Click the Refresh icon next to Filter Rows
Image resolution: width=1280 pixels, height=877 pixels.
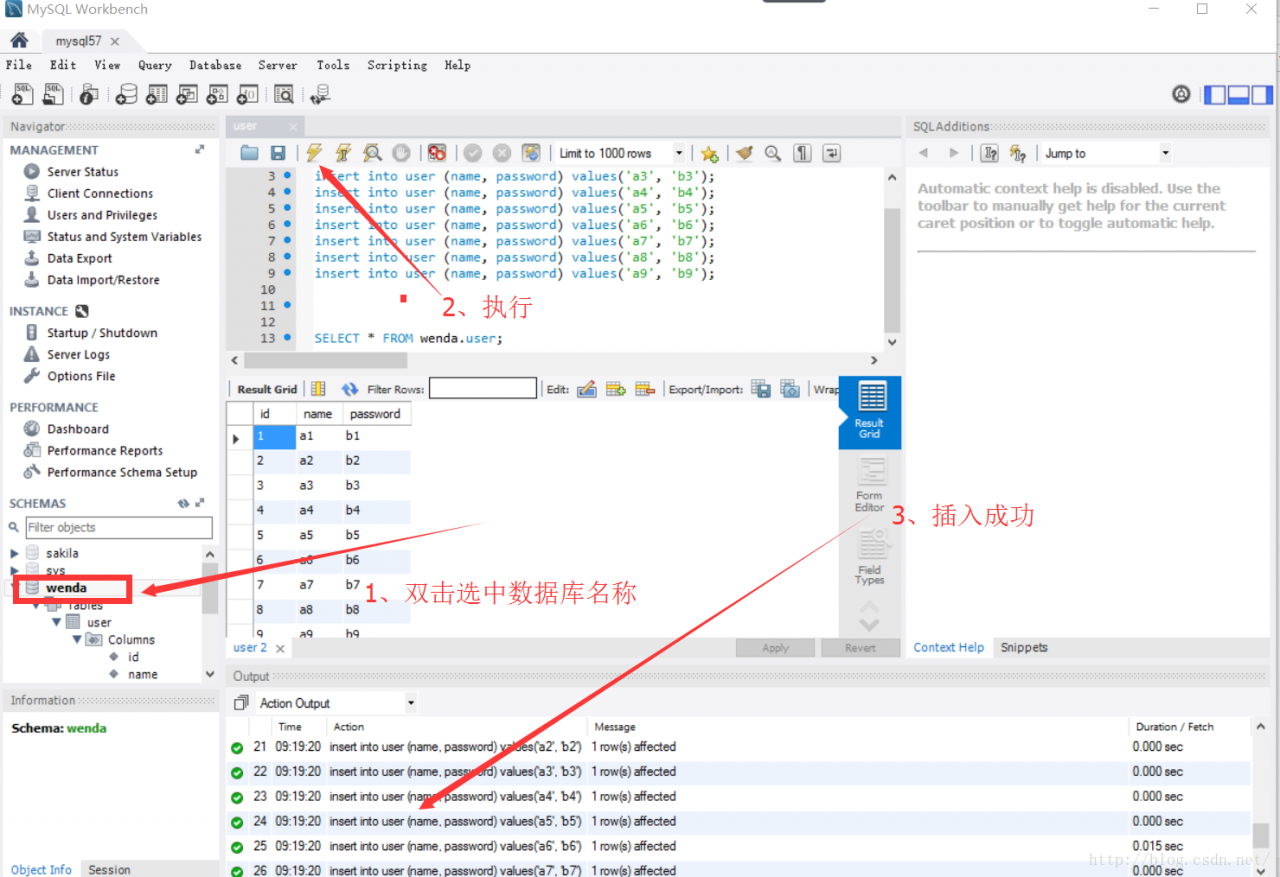pos(348,388)
